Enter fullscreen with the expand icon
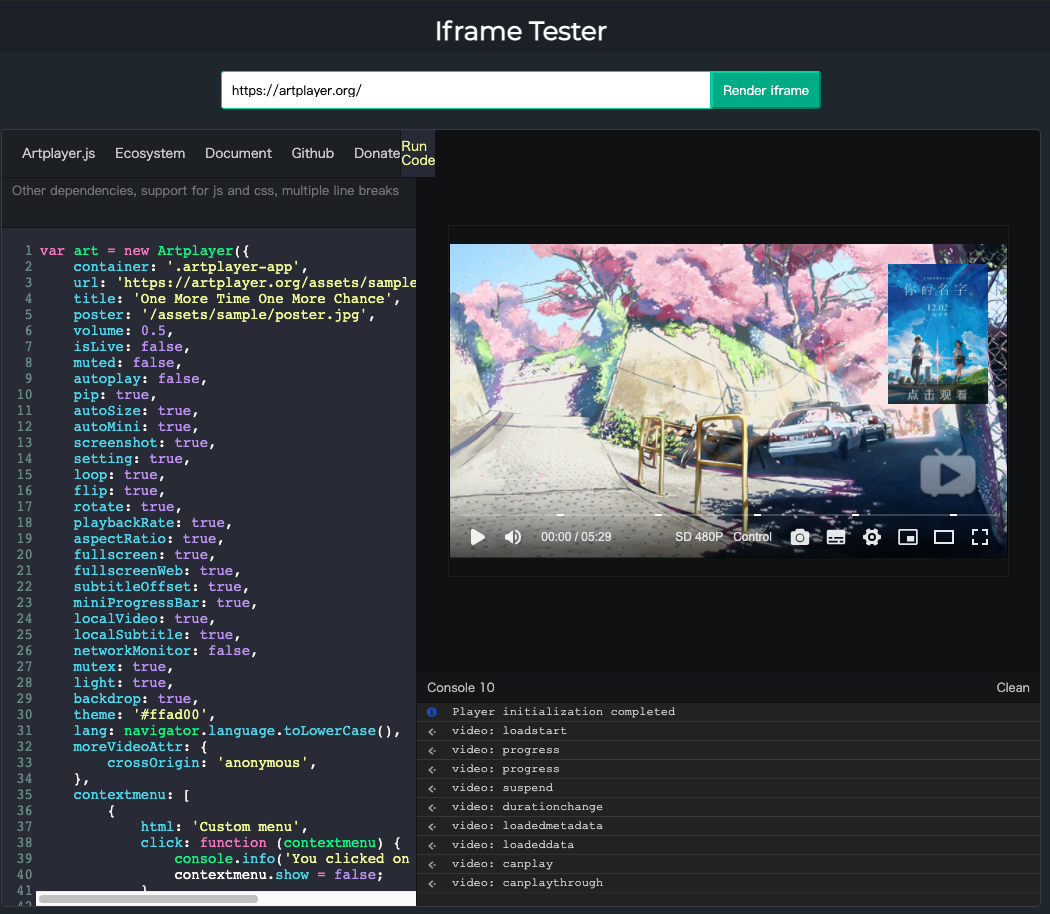Viewport: 1050px width, 914px height. pos(980,537)
